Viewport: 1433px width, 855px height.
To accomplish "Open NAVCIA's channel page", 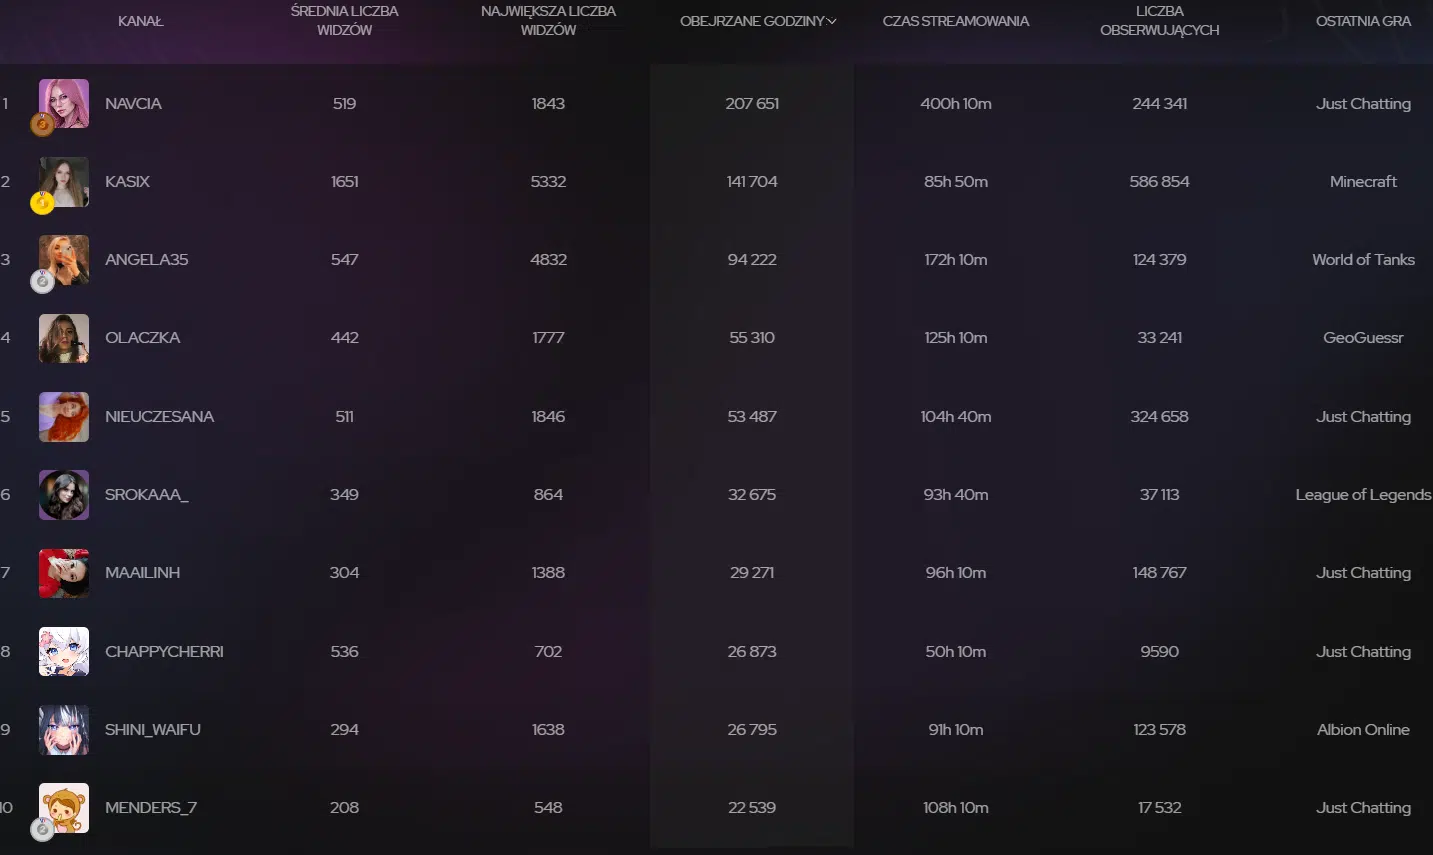I will [x=133, y=103].
